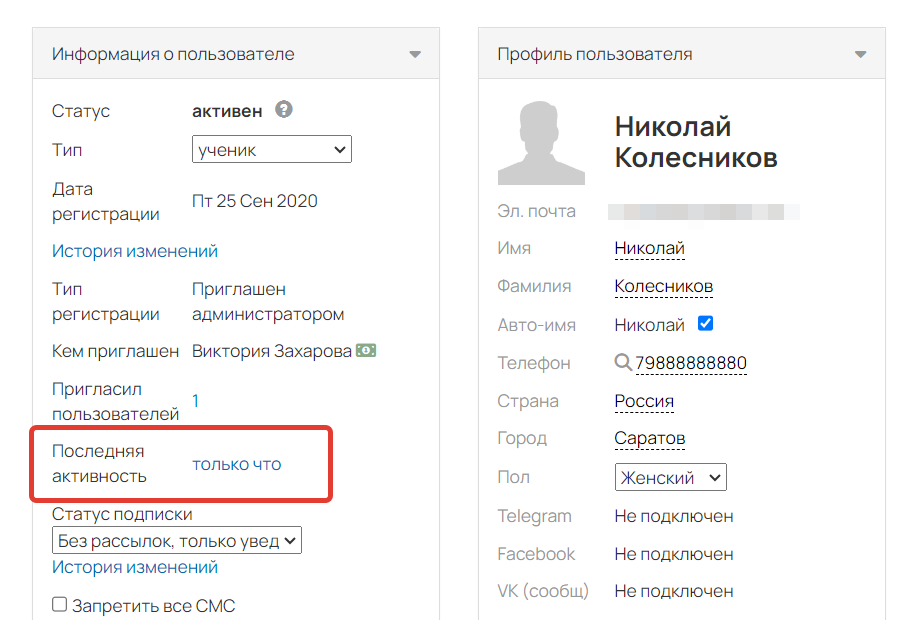Image resolution: width=898 pixels, height=620 pixels.
Task: Click the status help question mark icon
Action: (283, 110)
